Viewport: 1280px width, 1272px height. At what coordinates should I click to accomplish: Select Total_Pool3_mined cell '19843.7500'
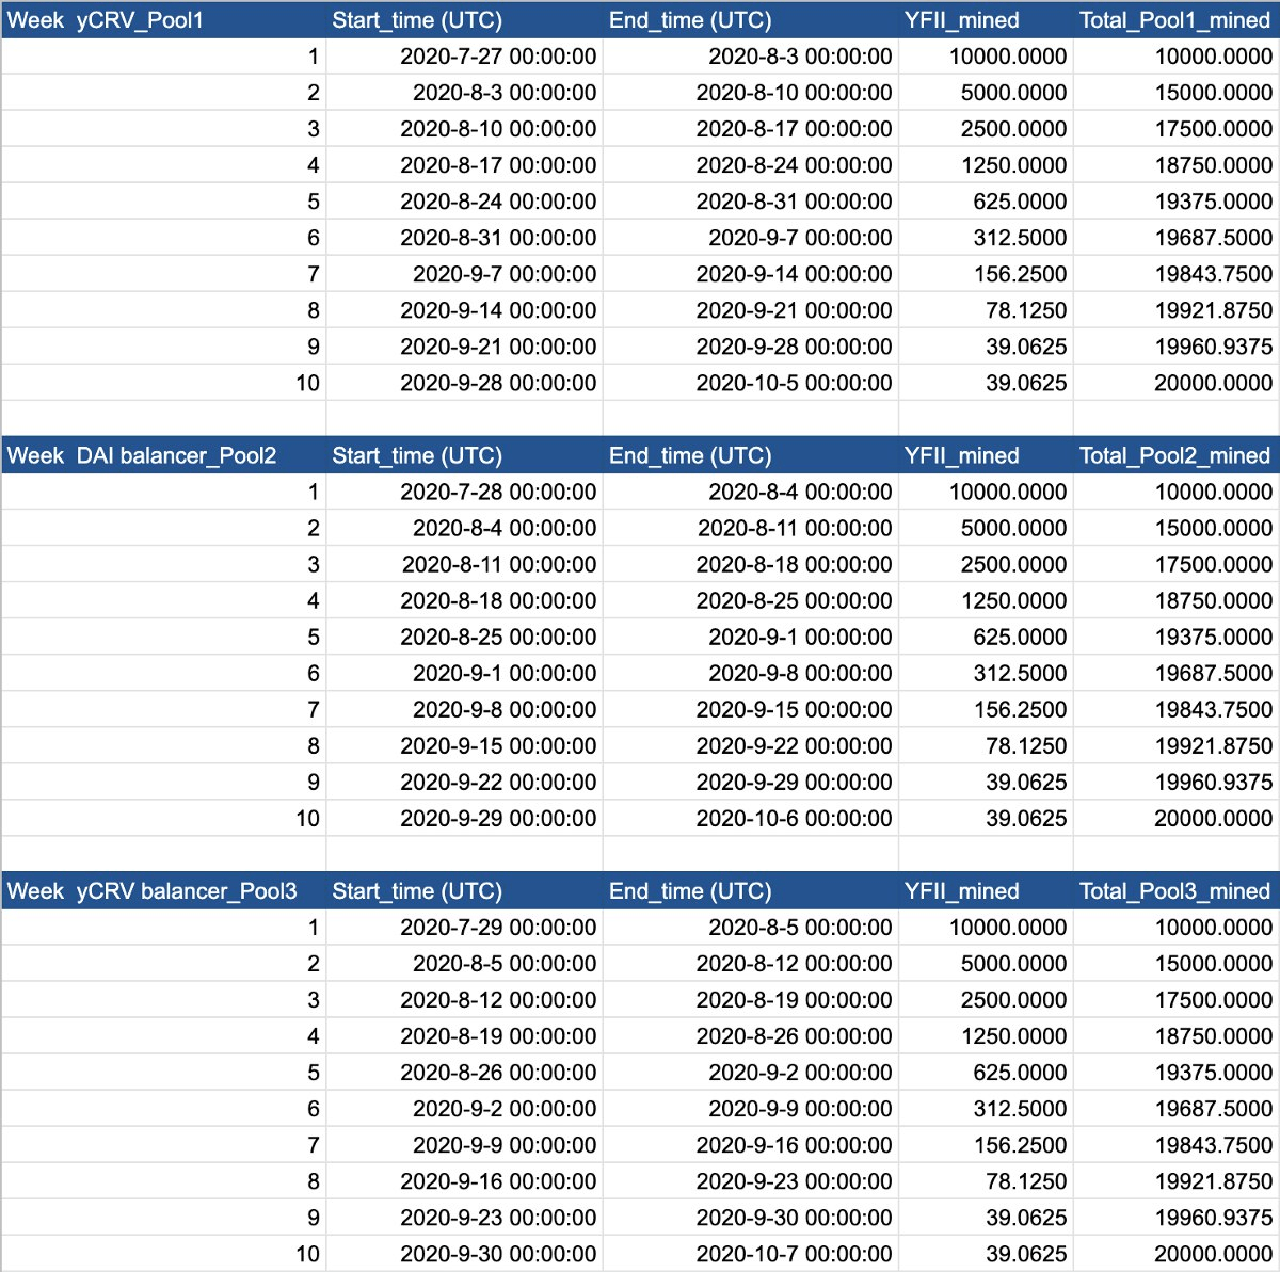pyautogui.click(x=1176, y=1145)
